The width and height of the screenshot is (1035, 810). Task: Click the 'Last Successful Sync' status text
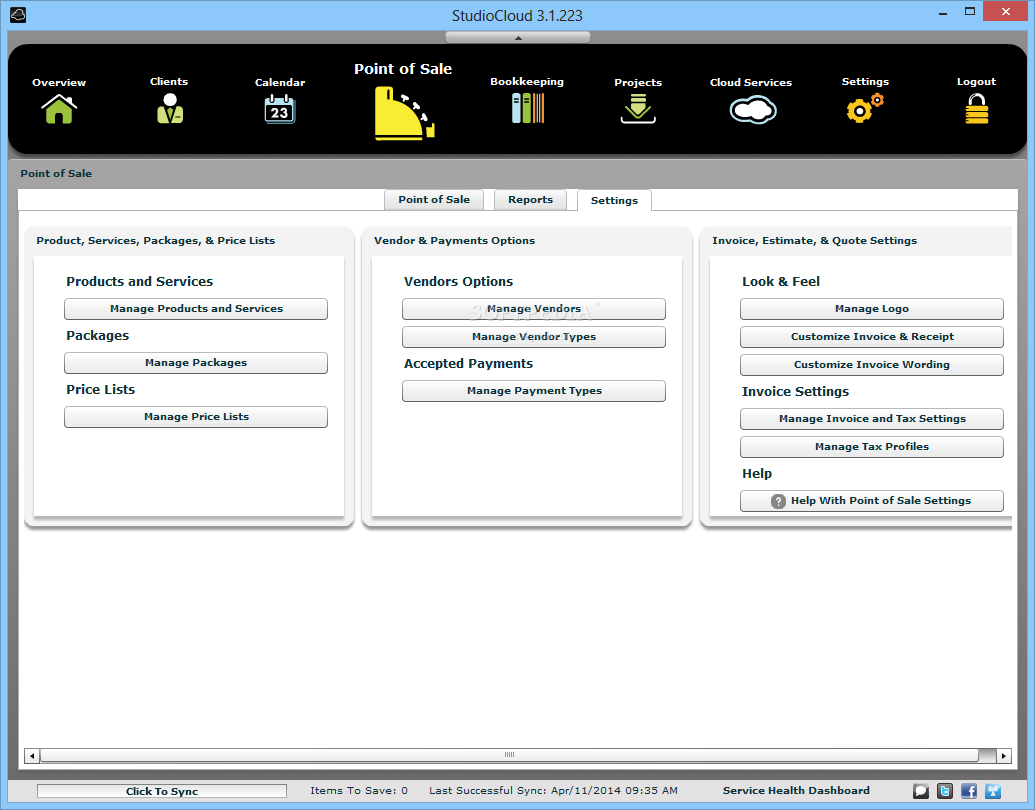click(x=553, y=790)
